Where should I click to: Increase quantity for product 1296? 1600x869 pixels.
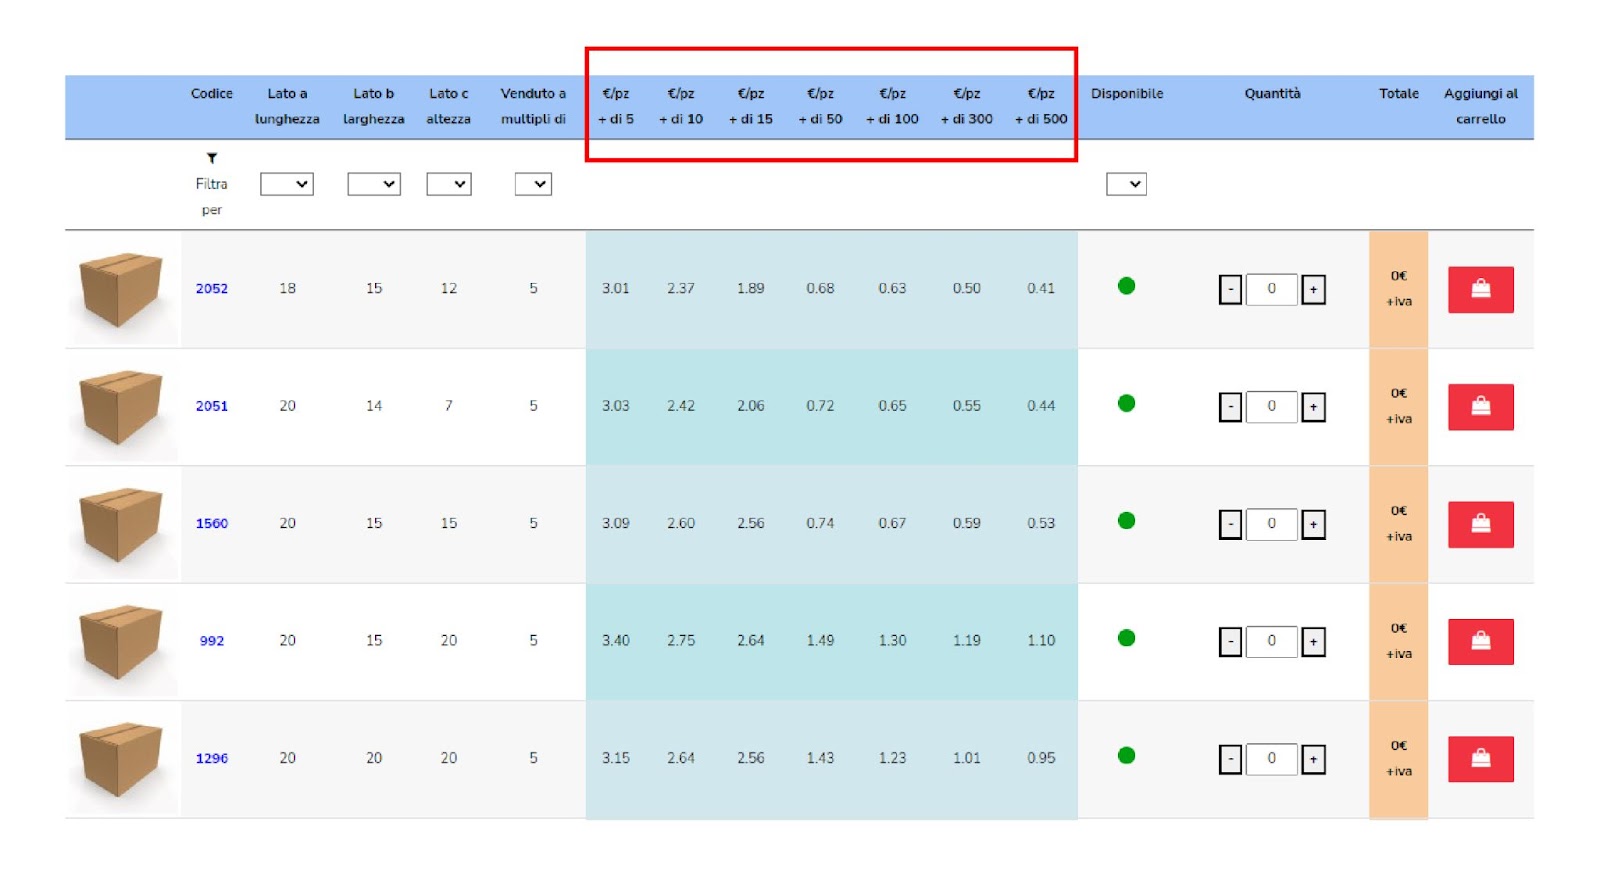[1313, 759]
